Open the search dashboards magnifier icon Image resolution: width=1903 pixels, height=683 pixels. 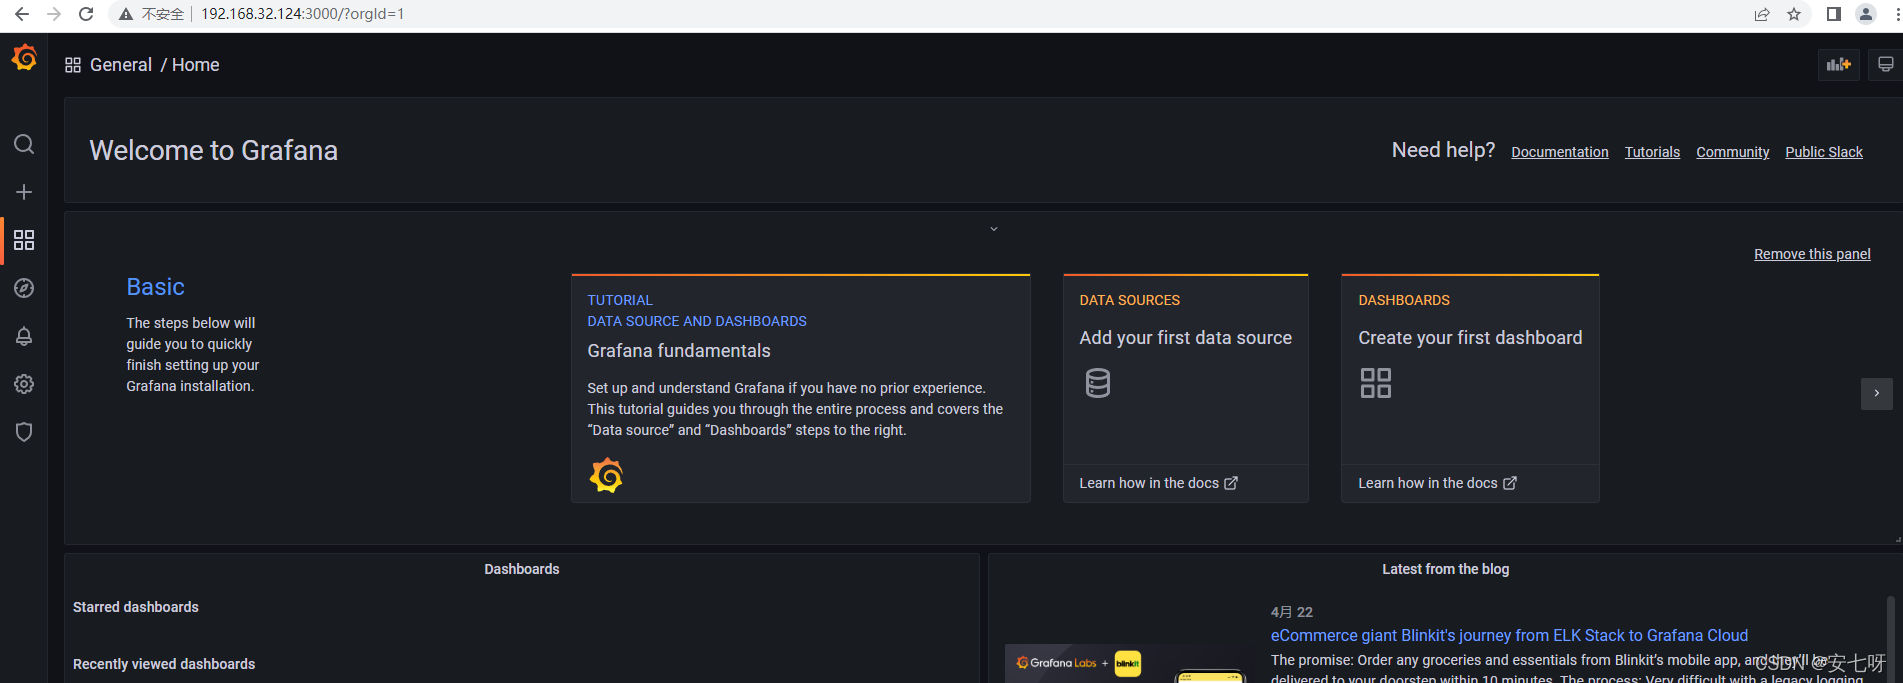pos(24,144)
